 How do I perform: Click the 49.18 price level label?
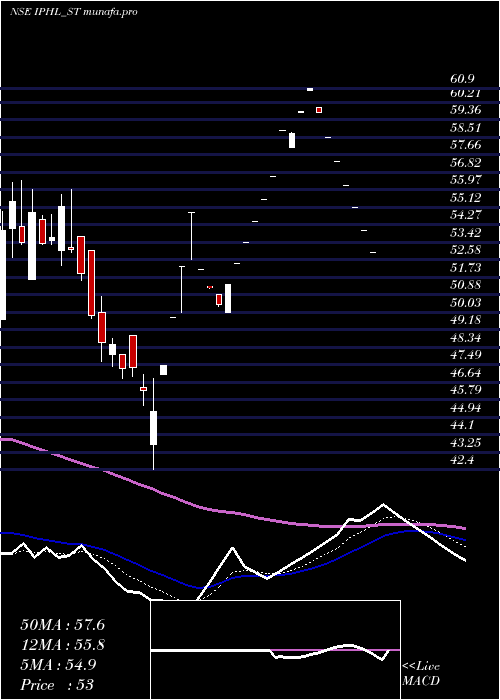pos(465,320)
